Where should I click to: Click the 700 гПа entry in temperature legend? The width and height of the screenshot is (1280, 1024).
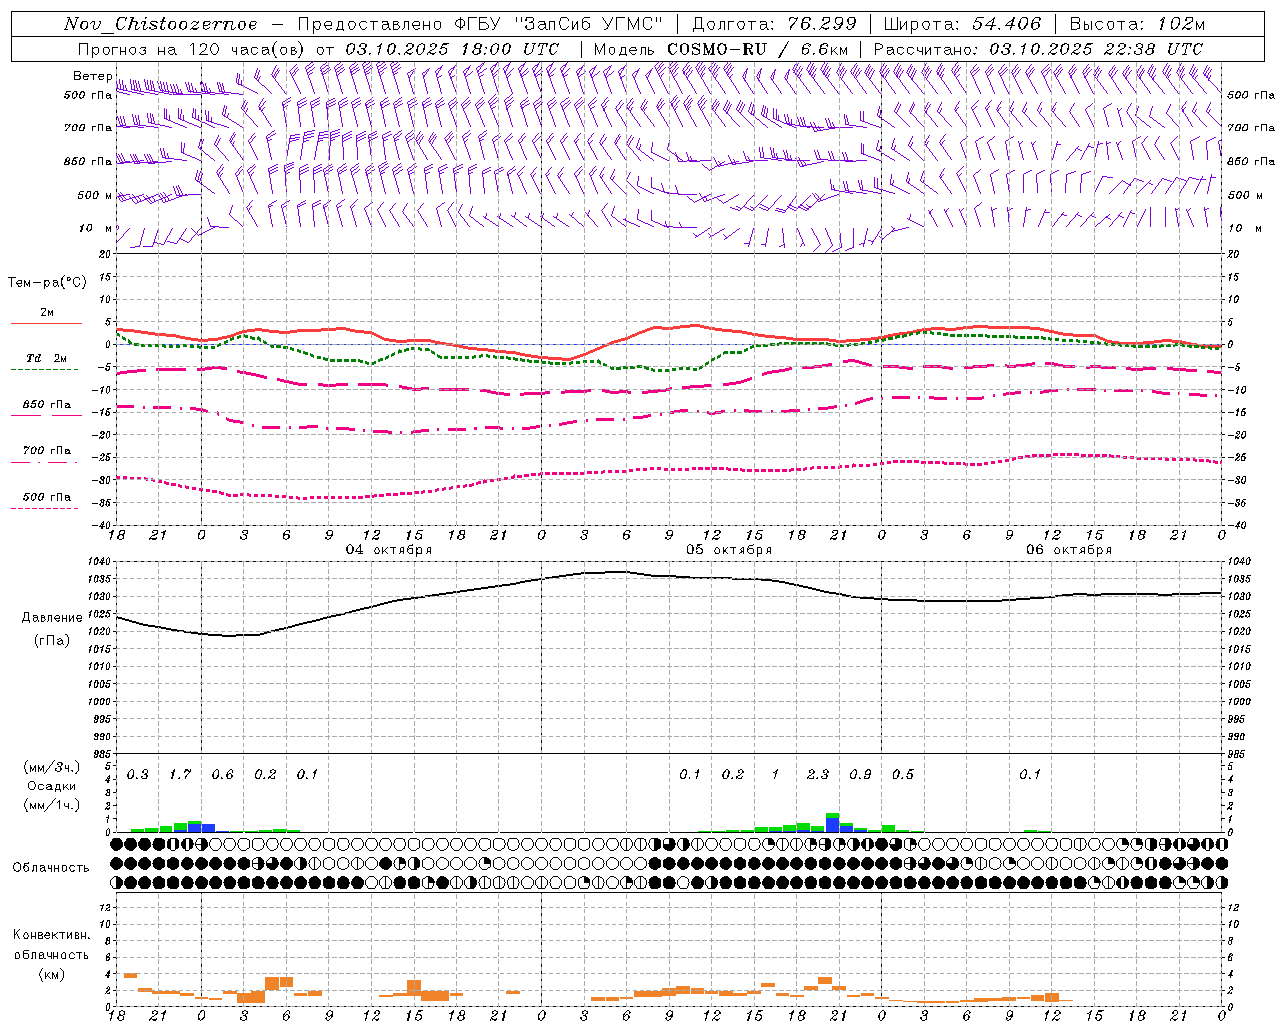pyautogui.click(x=47, y=451)
